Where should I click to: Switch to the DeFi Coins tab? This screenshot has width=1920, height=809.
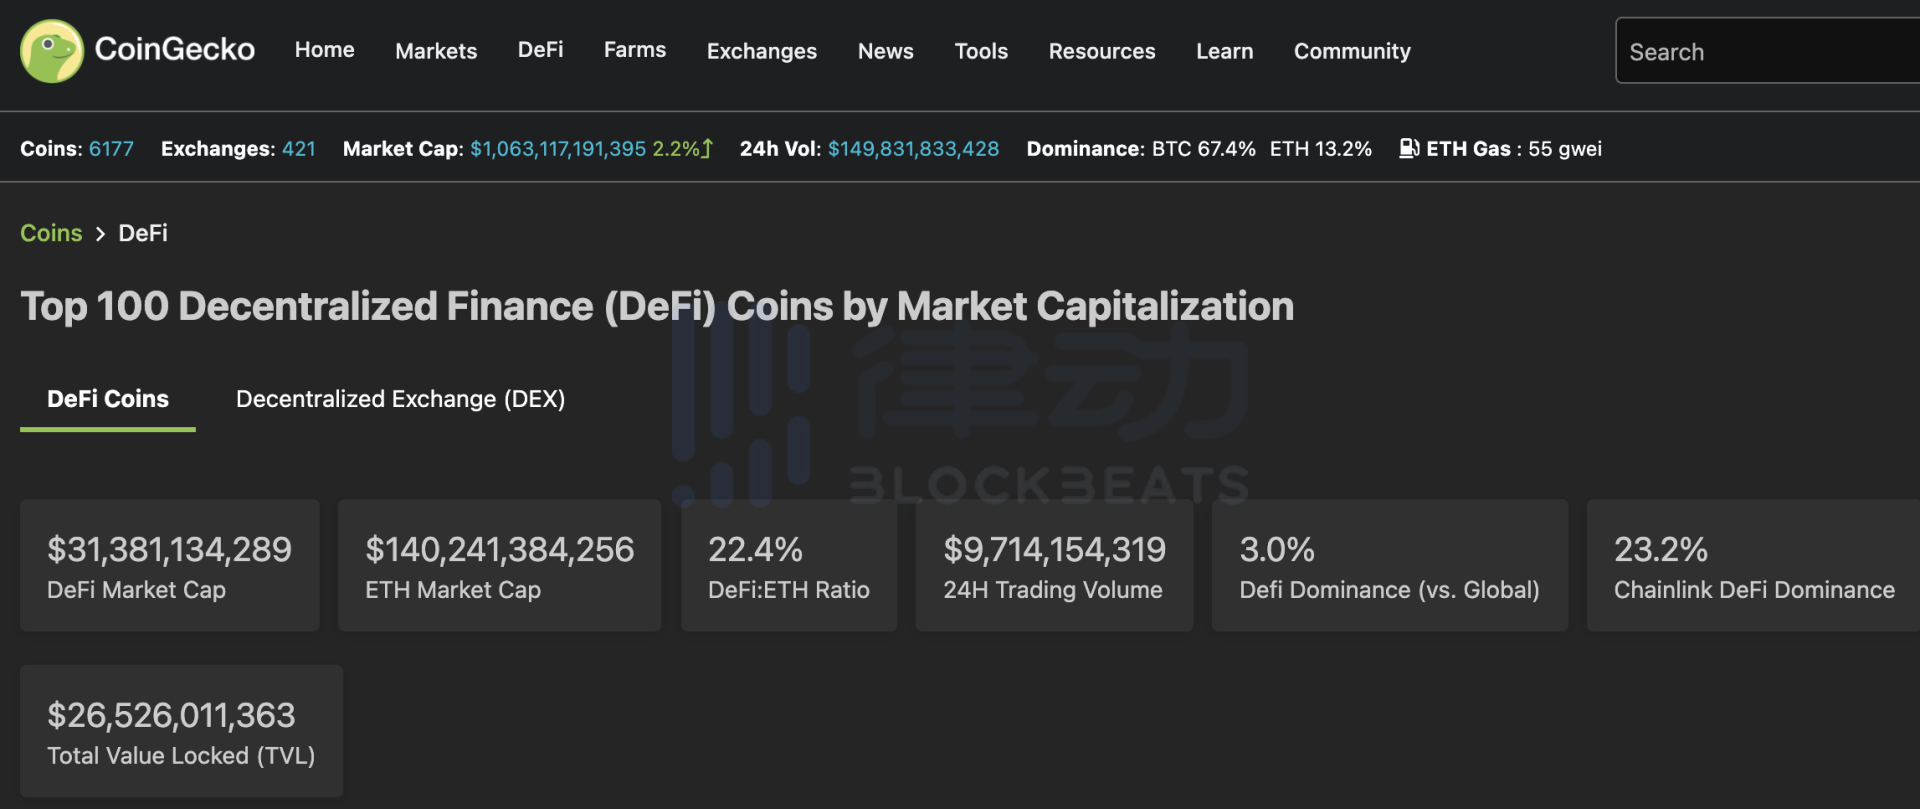(x=108, y=399)
